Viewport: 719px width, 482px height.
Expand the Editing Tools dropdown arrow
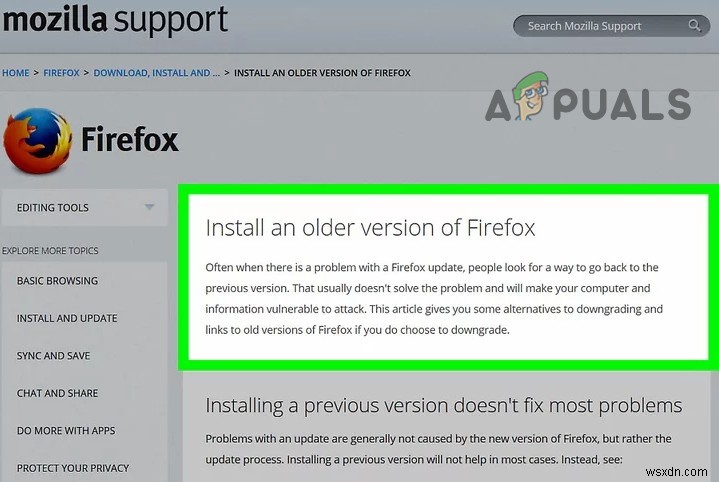click(x=149, y=207)
